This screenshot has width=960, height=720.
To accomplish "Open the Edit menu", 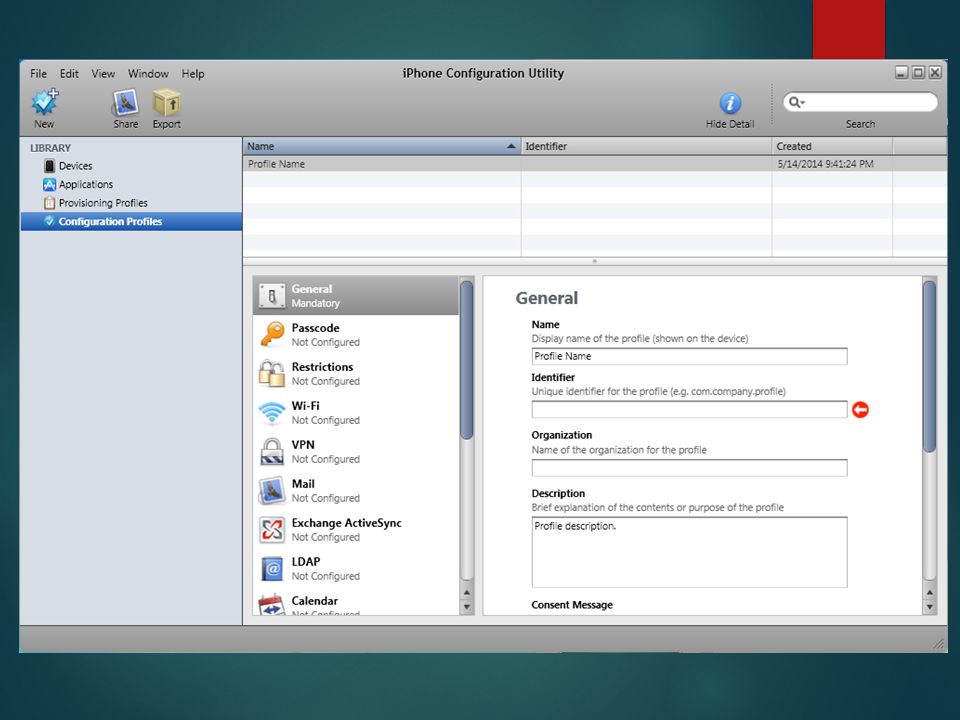I will pos(69,73).
